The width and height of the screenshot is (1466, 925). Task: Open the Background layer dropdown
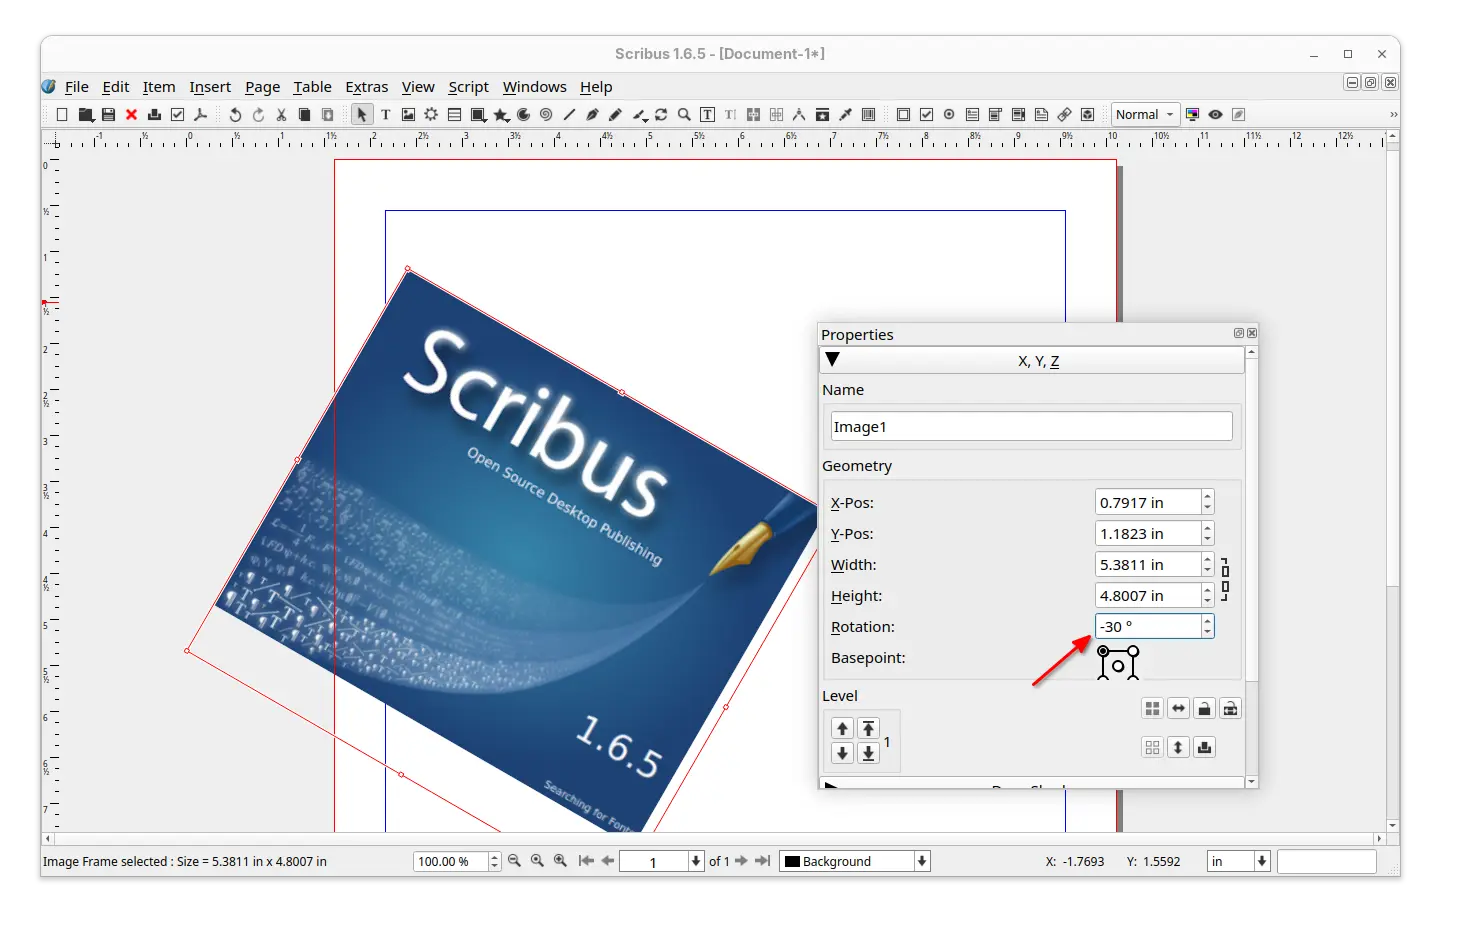[855, 861]
